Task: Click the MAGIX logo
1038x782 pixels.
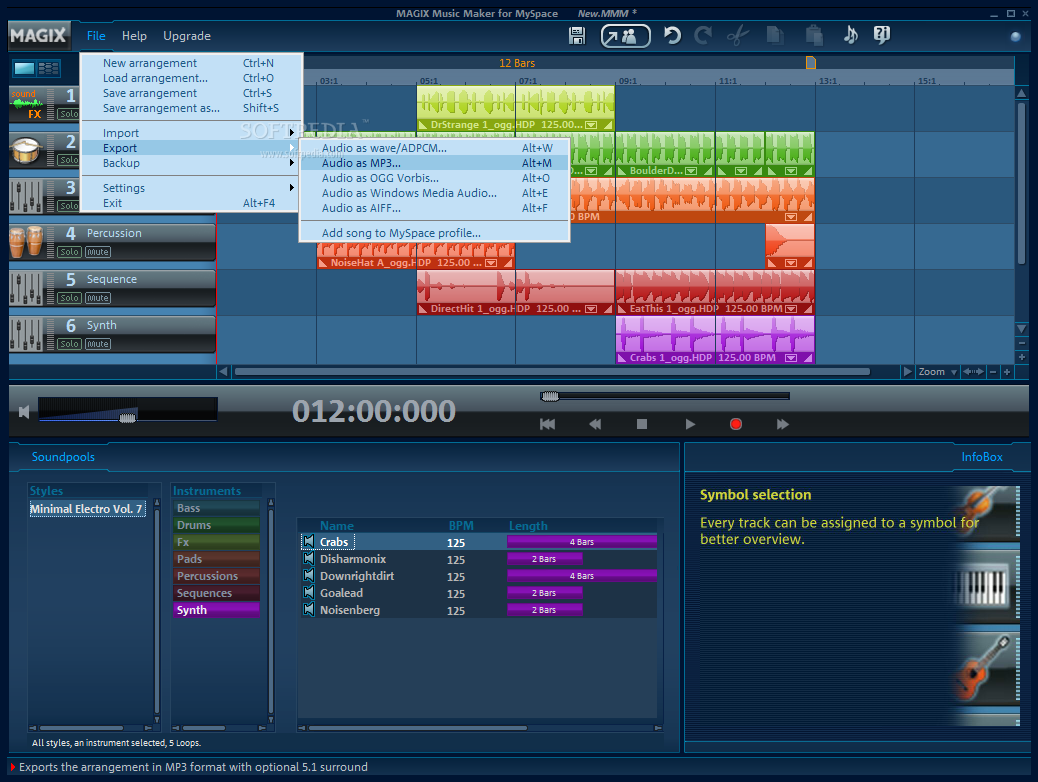Action: 38,36
